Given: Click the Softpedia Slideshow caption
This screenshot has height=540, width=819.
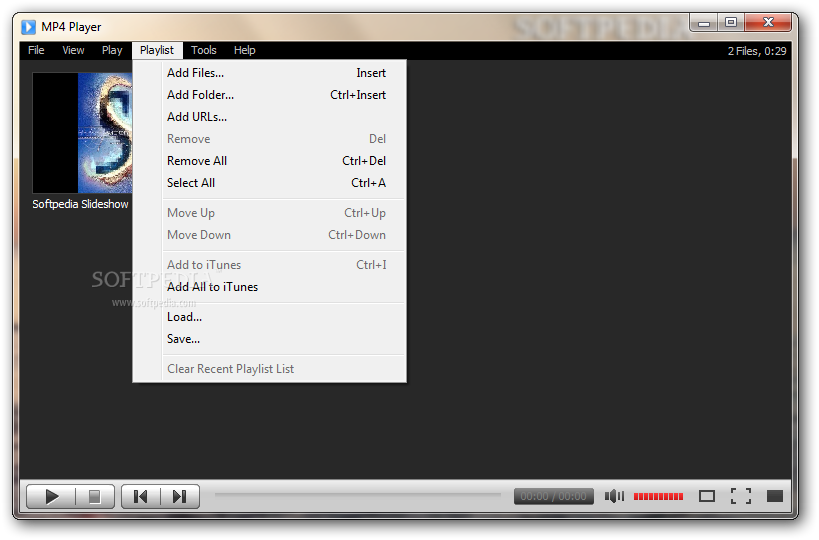Looking at the screenshot, I should coord(80,204).
